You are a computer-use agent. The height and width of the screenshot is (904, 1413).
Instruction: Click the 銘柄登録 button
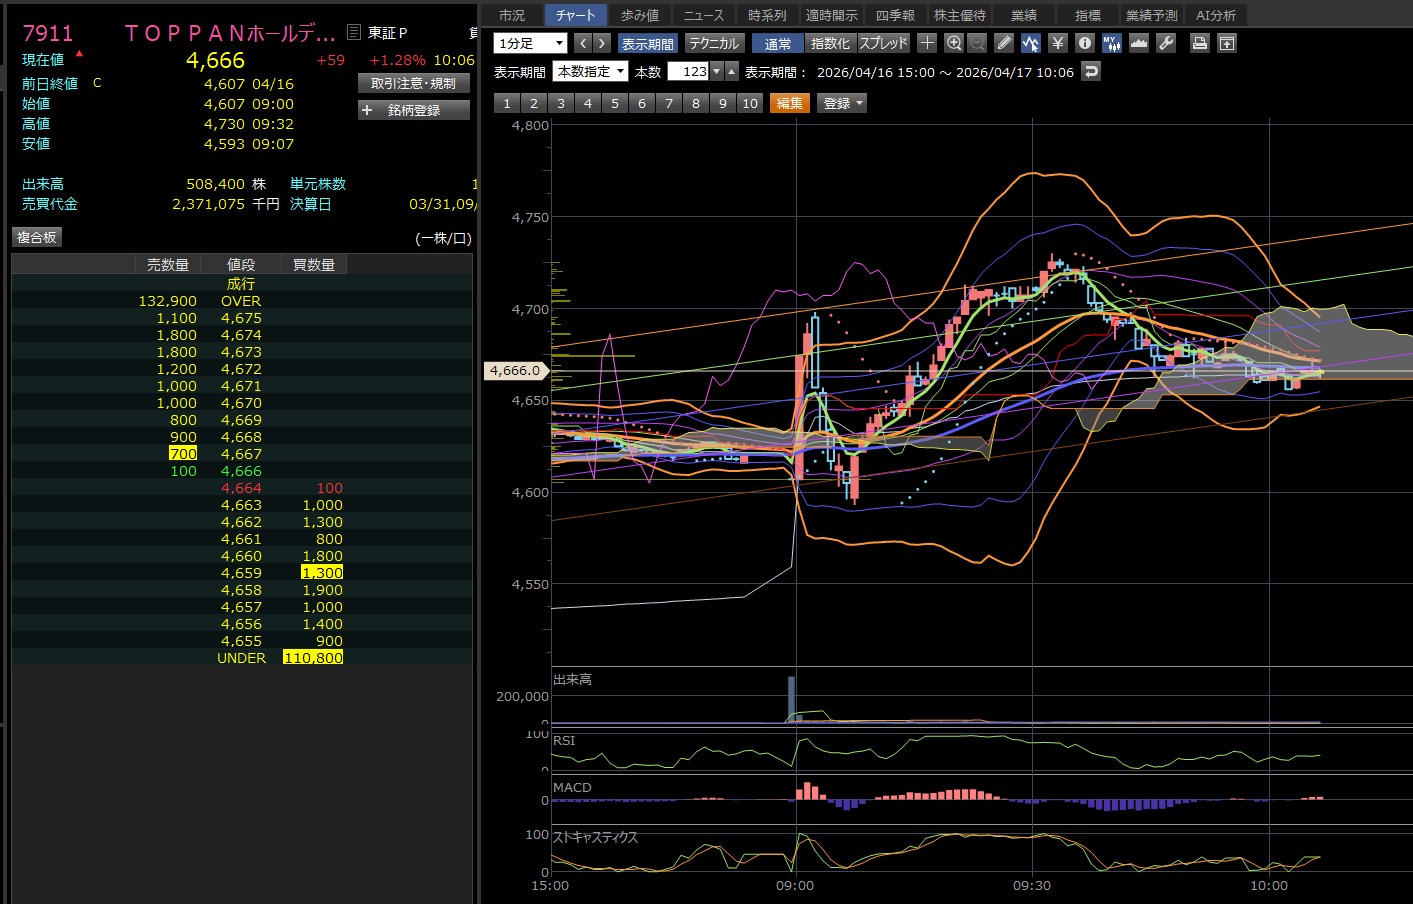pyautogui.click(x=414, y=110)
